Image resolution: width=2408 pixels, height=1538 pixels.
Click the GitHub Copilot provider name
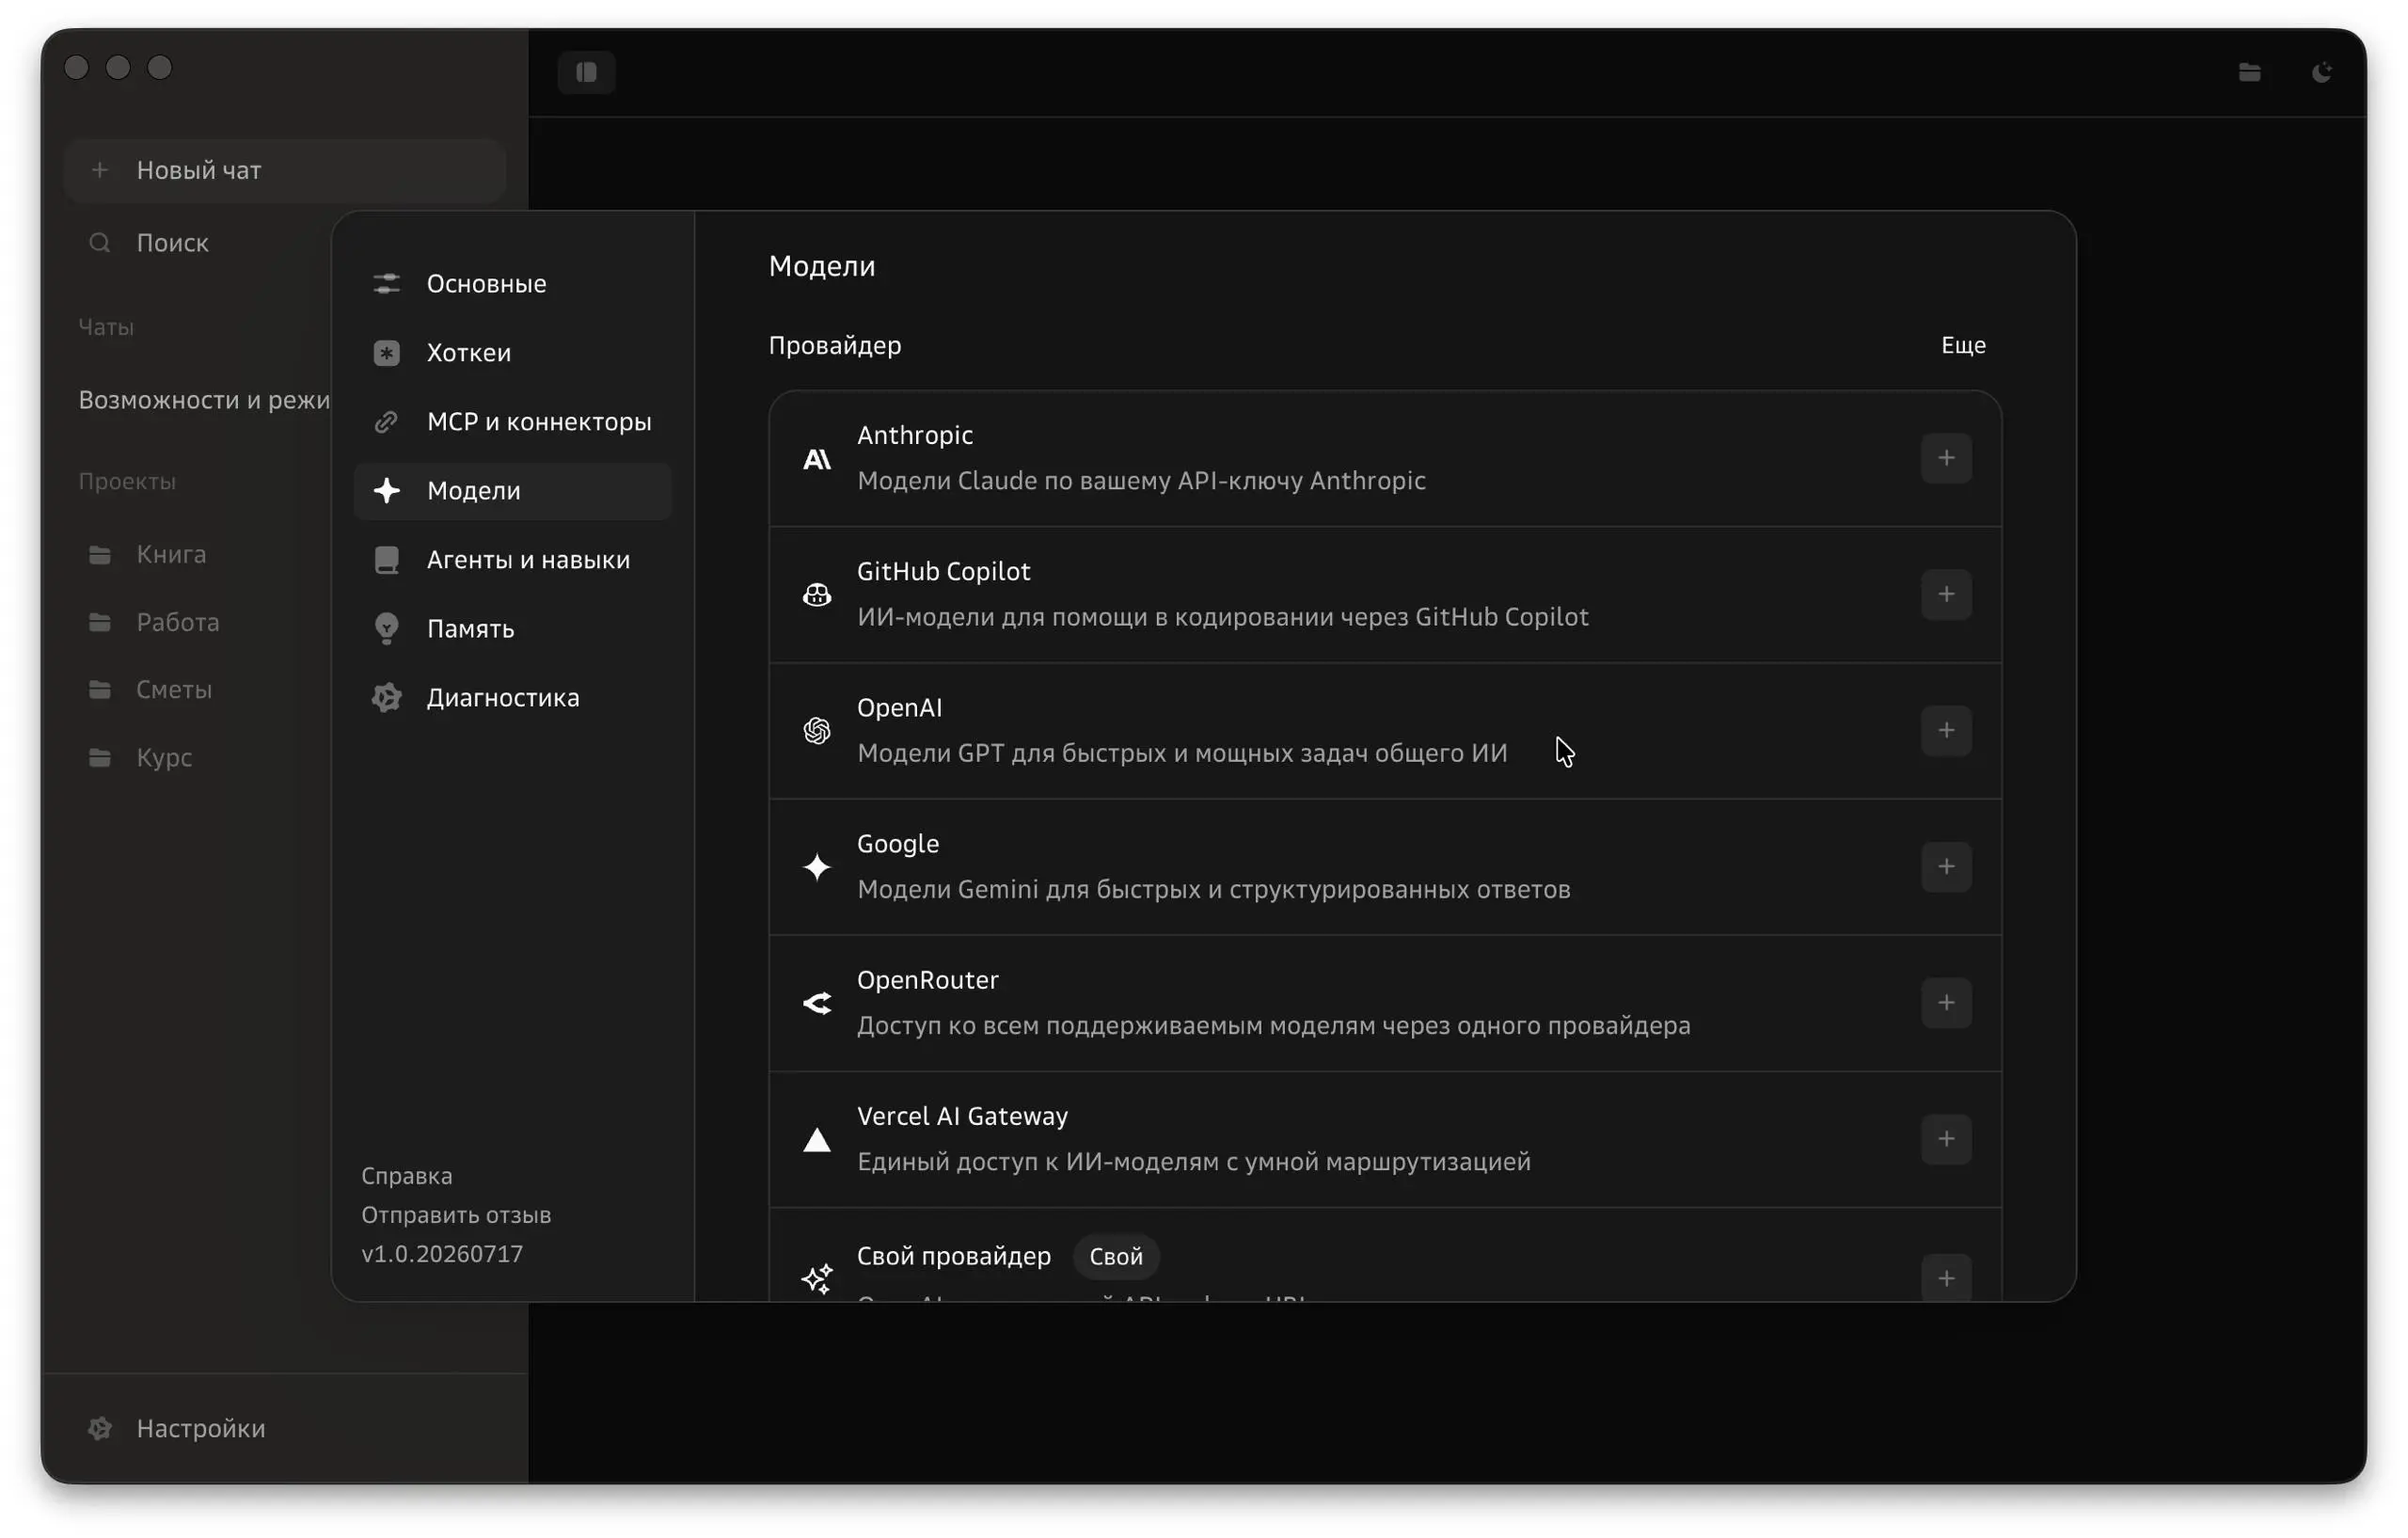tap(943, 572)
